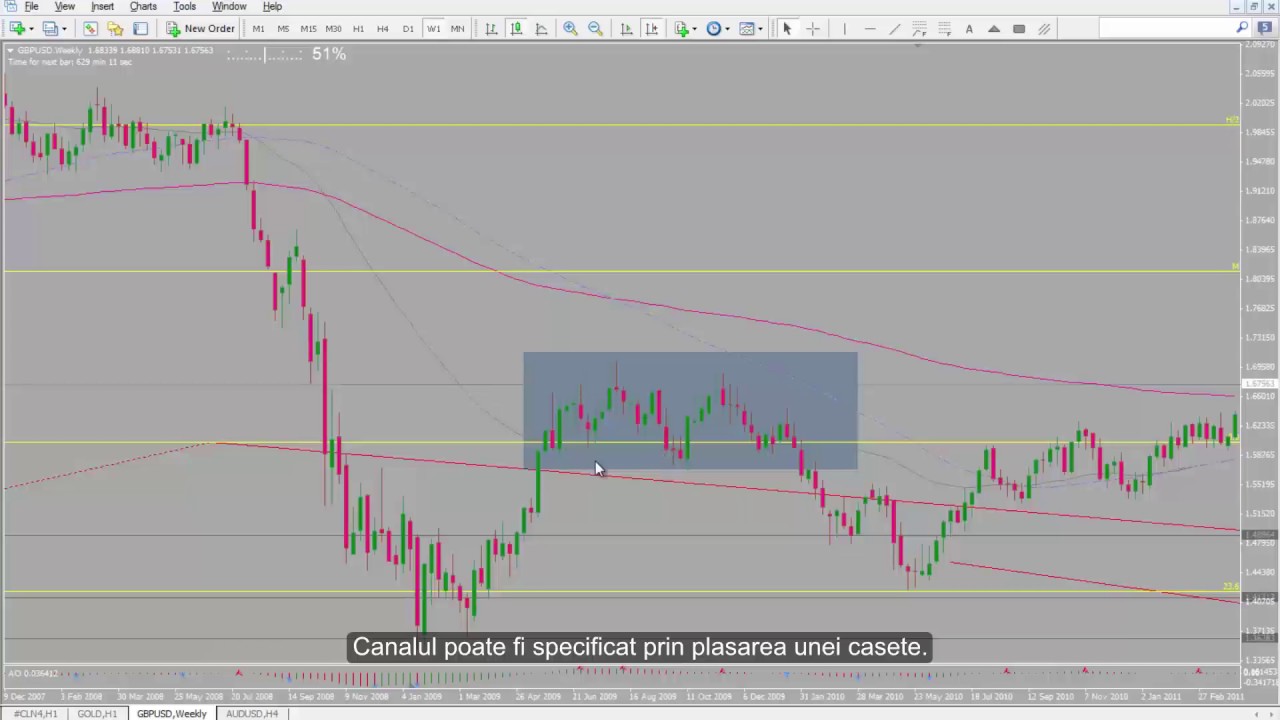Image resolution: width=1280 pixels, height=720 pixels.
Task: Switch timeframe to M1
Action: (x=258, y=29)
